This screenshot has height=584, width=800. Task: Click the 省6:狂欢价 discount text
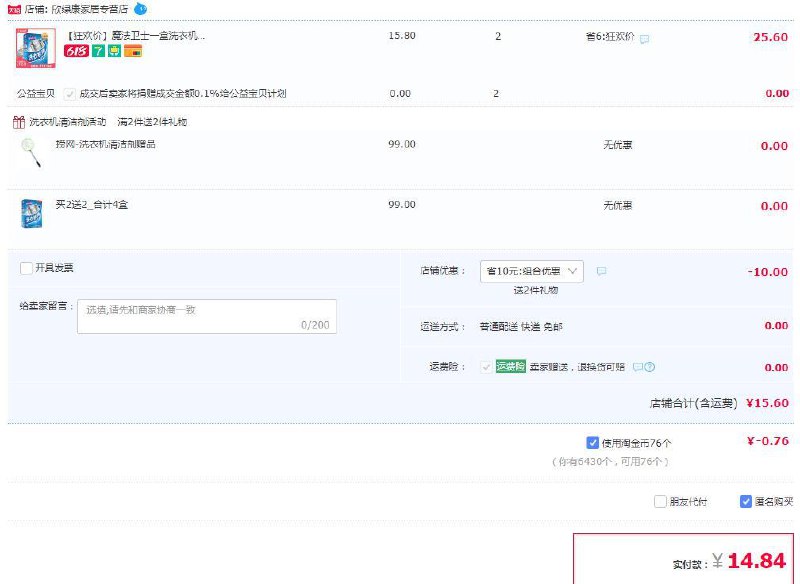pos(610,37)
